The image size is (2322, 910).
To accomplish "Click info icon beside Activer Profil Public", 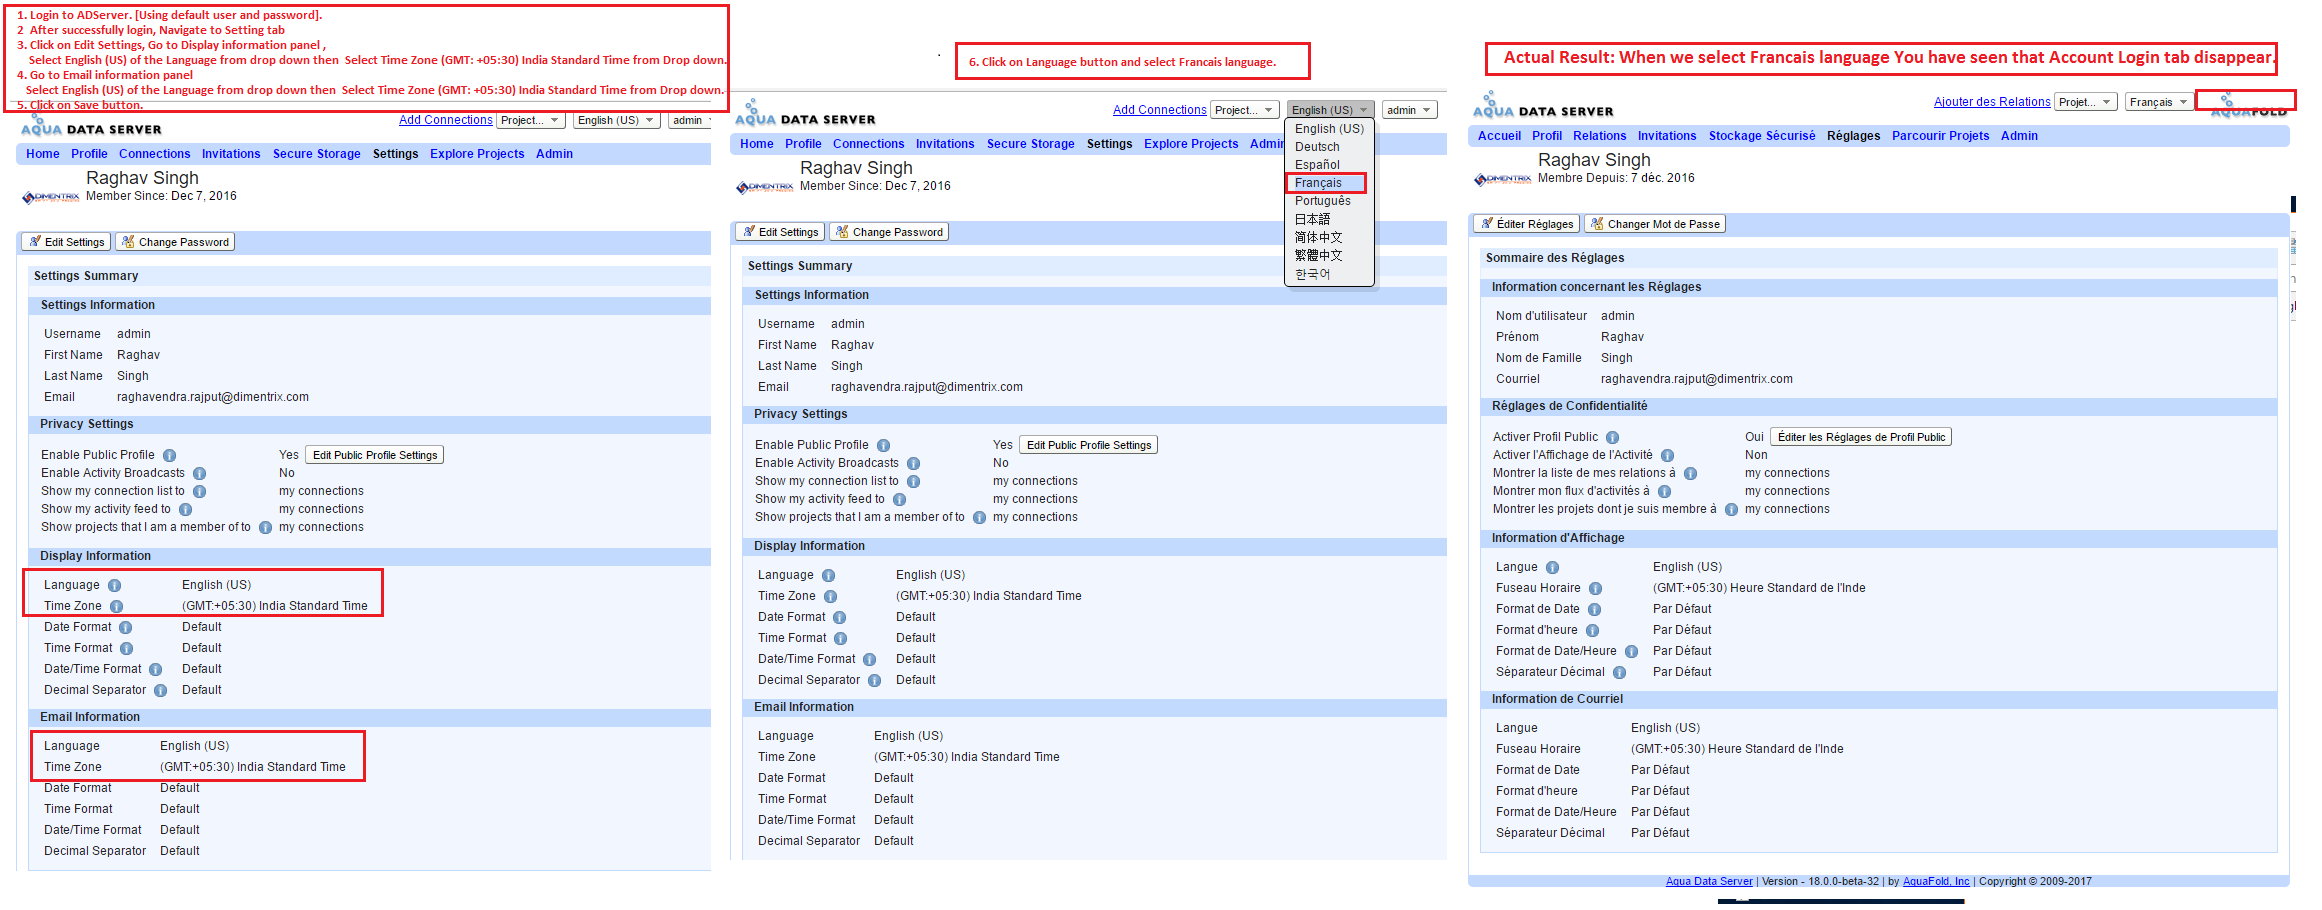I will pyautogui.click(x=1613, y=438).
